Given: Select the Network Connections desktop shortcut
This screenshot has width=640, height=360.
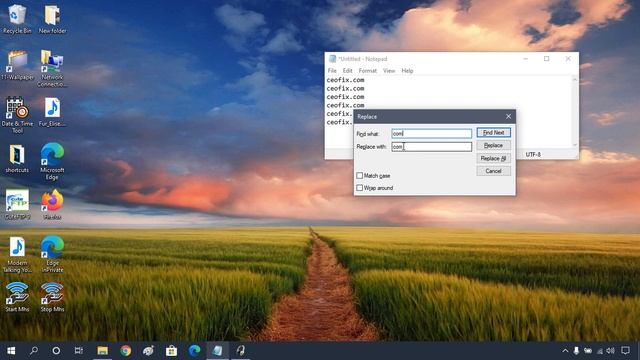Looking at the screenshot, I should [x=52, y=69].
